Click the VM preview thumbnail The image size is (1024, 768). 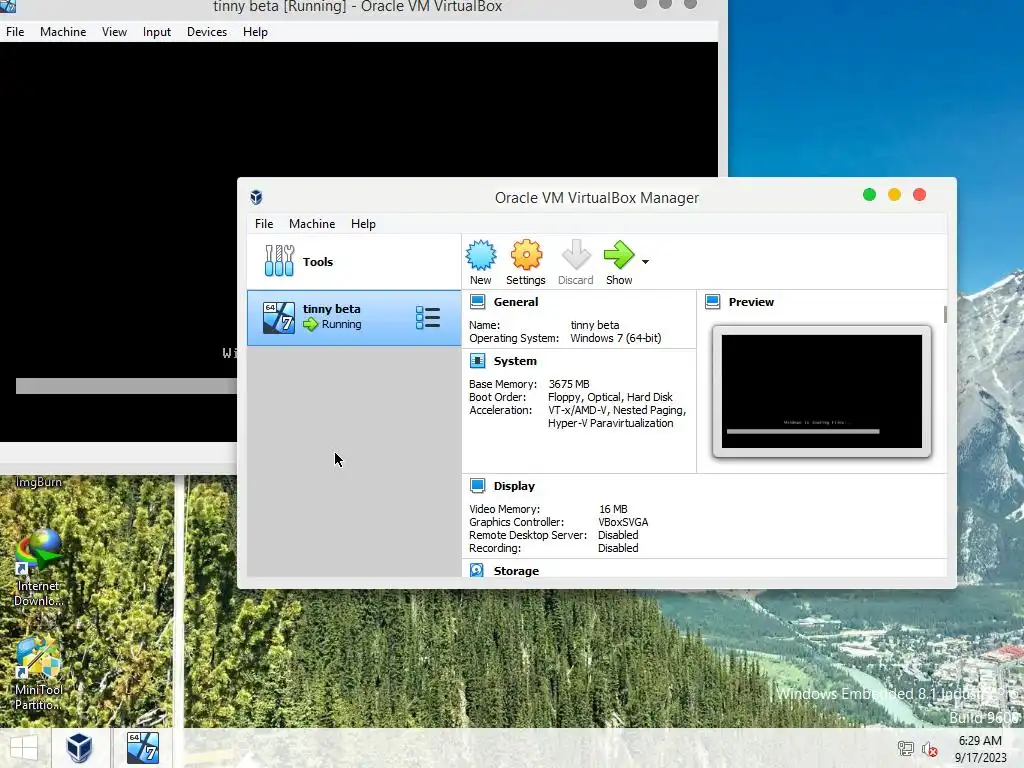[x=822, y=391]
